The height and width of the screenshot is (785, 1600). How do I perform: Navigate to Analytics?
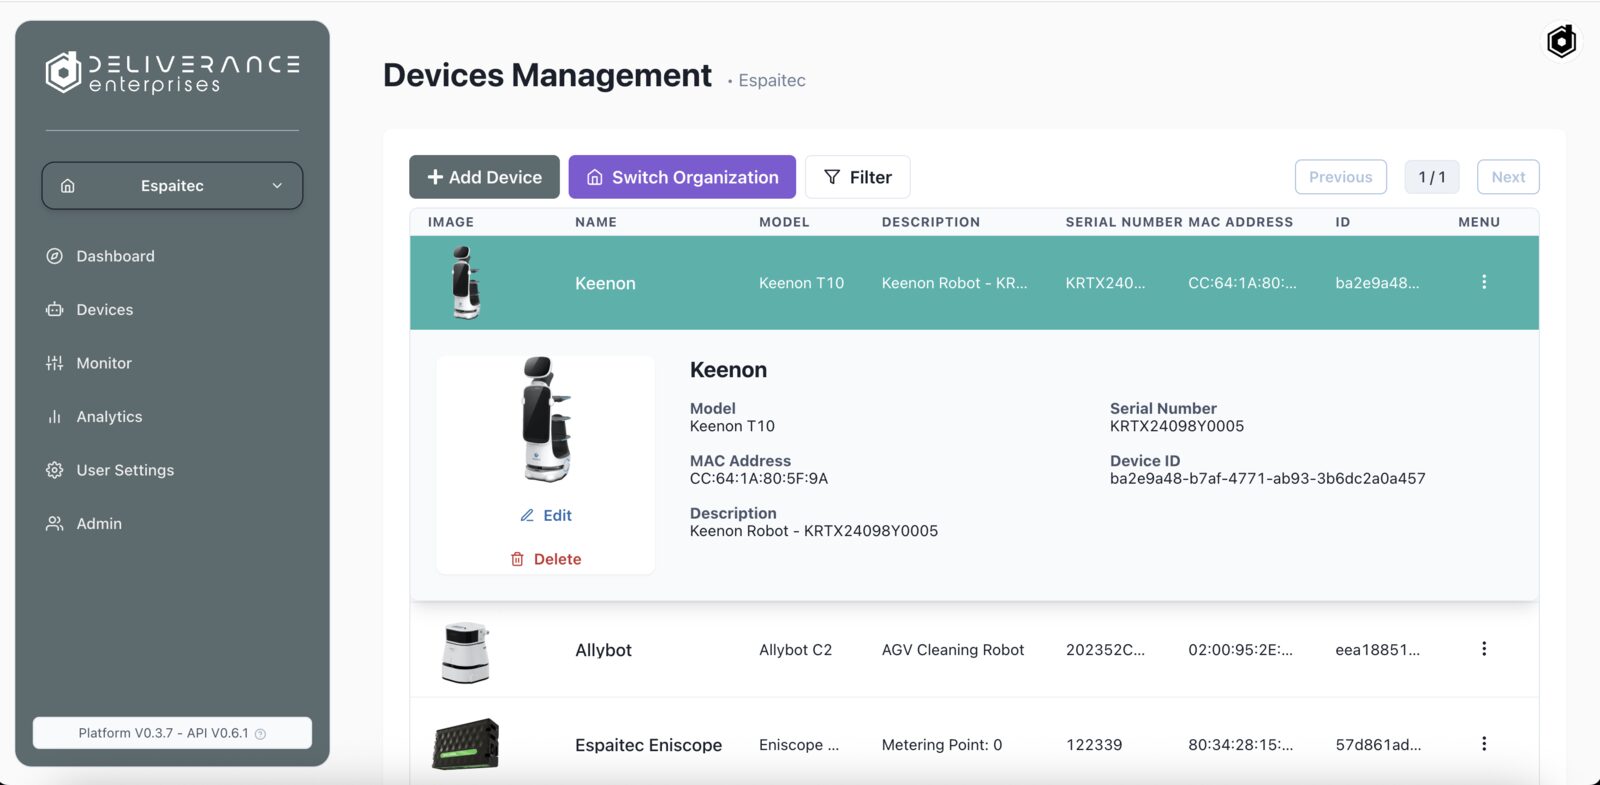tap(109, 417)
